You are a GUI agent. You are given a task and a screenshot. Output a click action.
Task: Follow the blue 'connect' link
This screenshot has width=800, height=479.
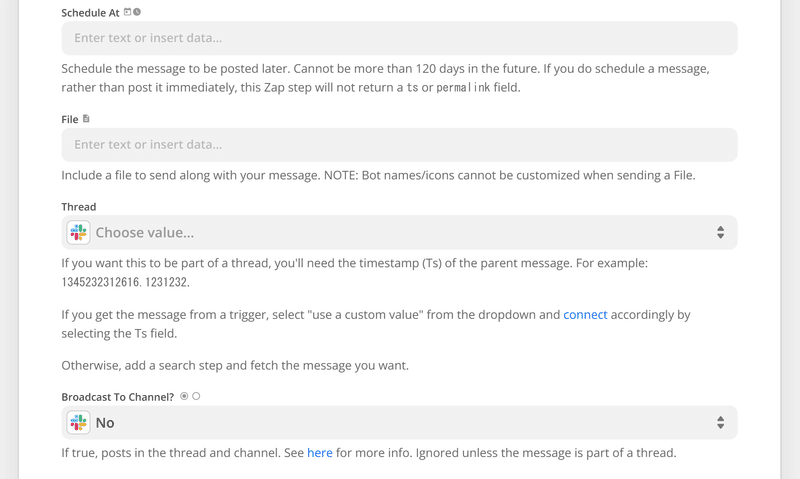[x=585, y=315]
